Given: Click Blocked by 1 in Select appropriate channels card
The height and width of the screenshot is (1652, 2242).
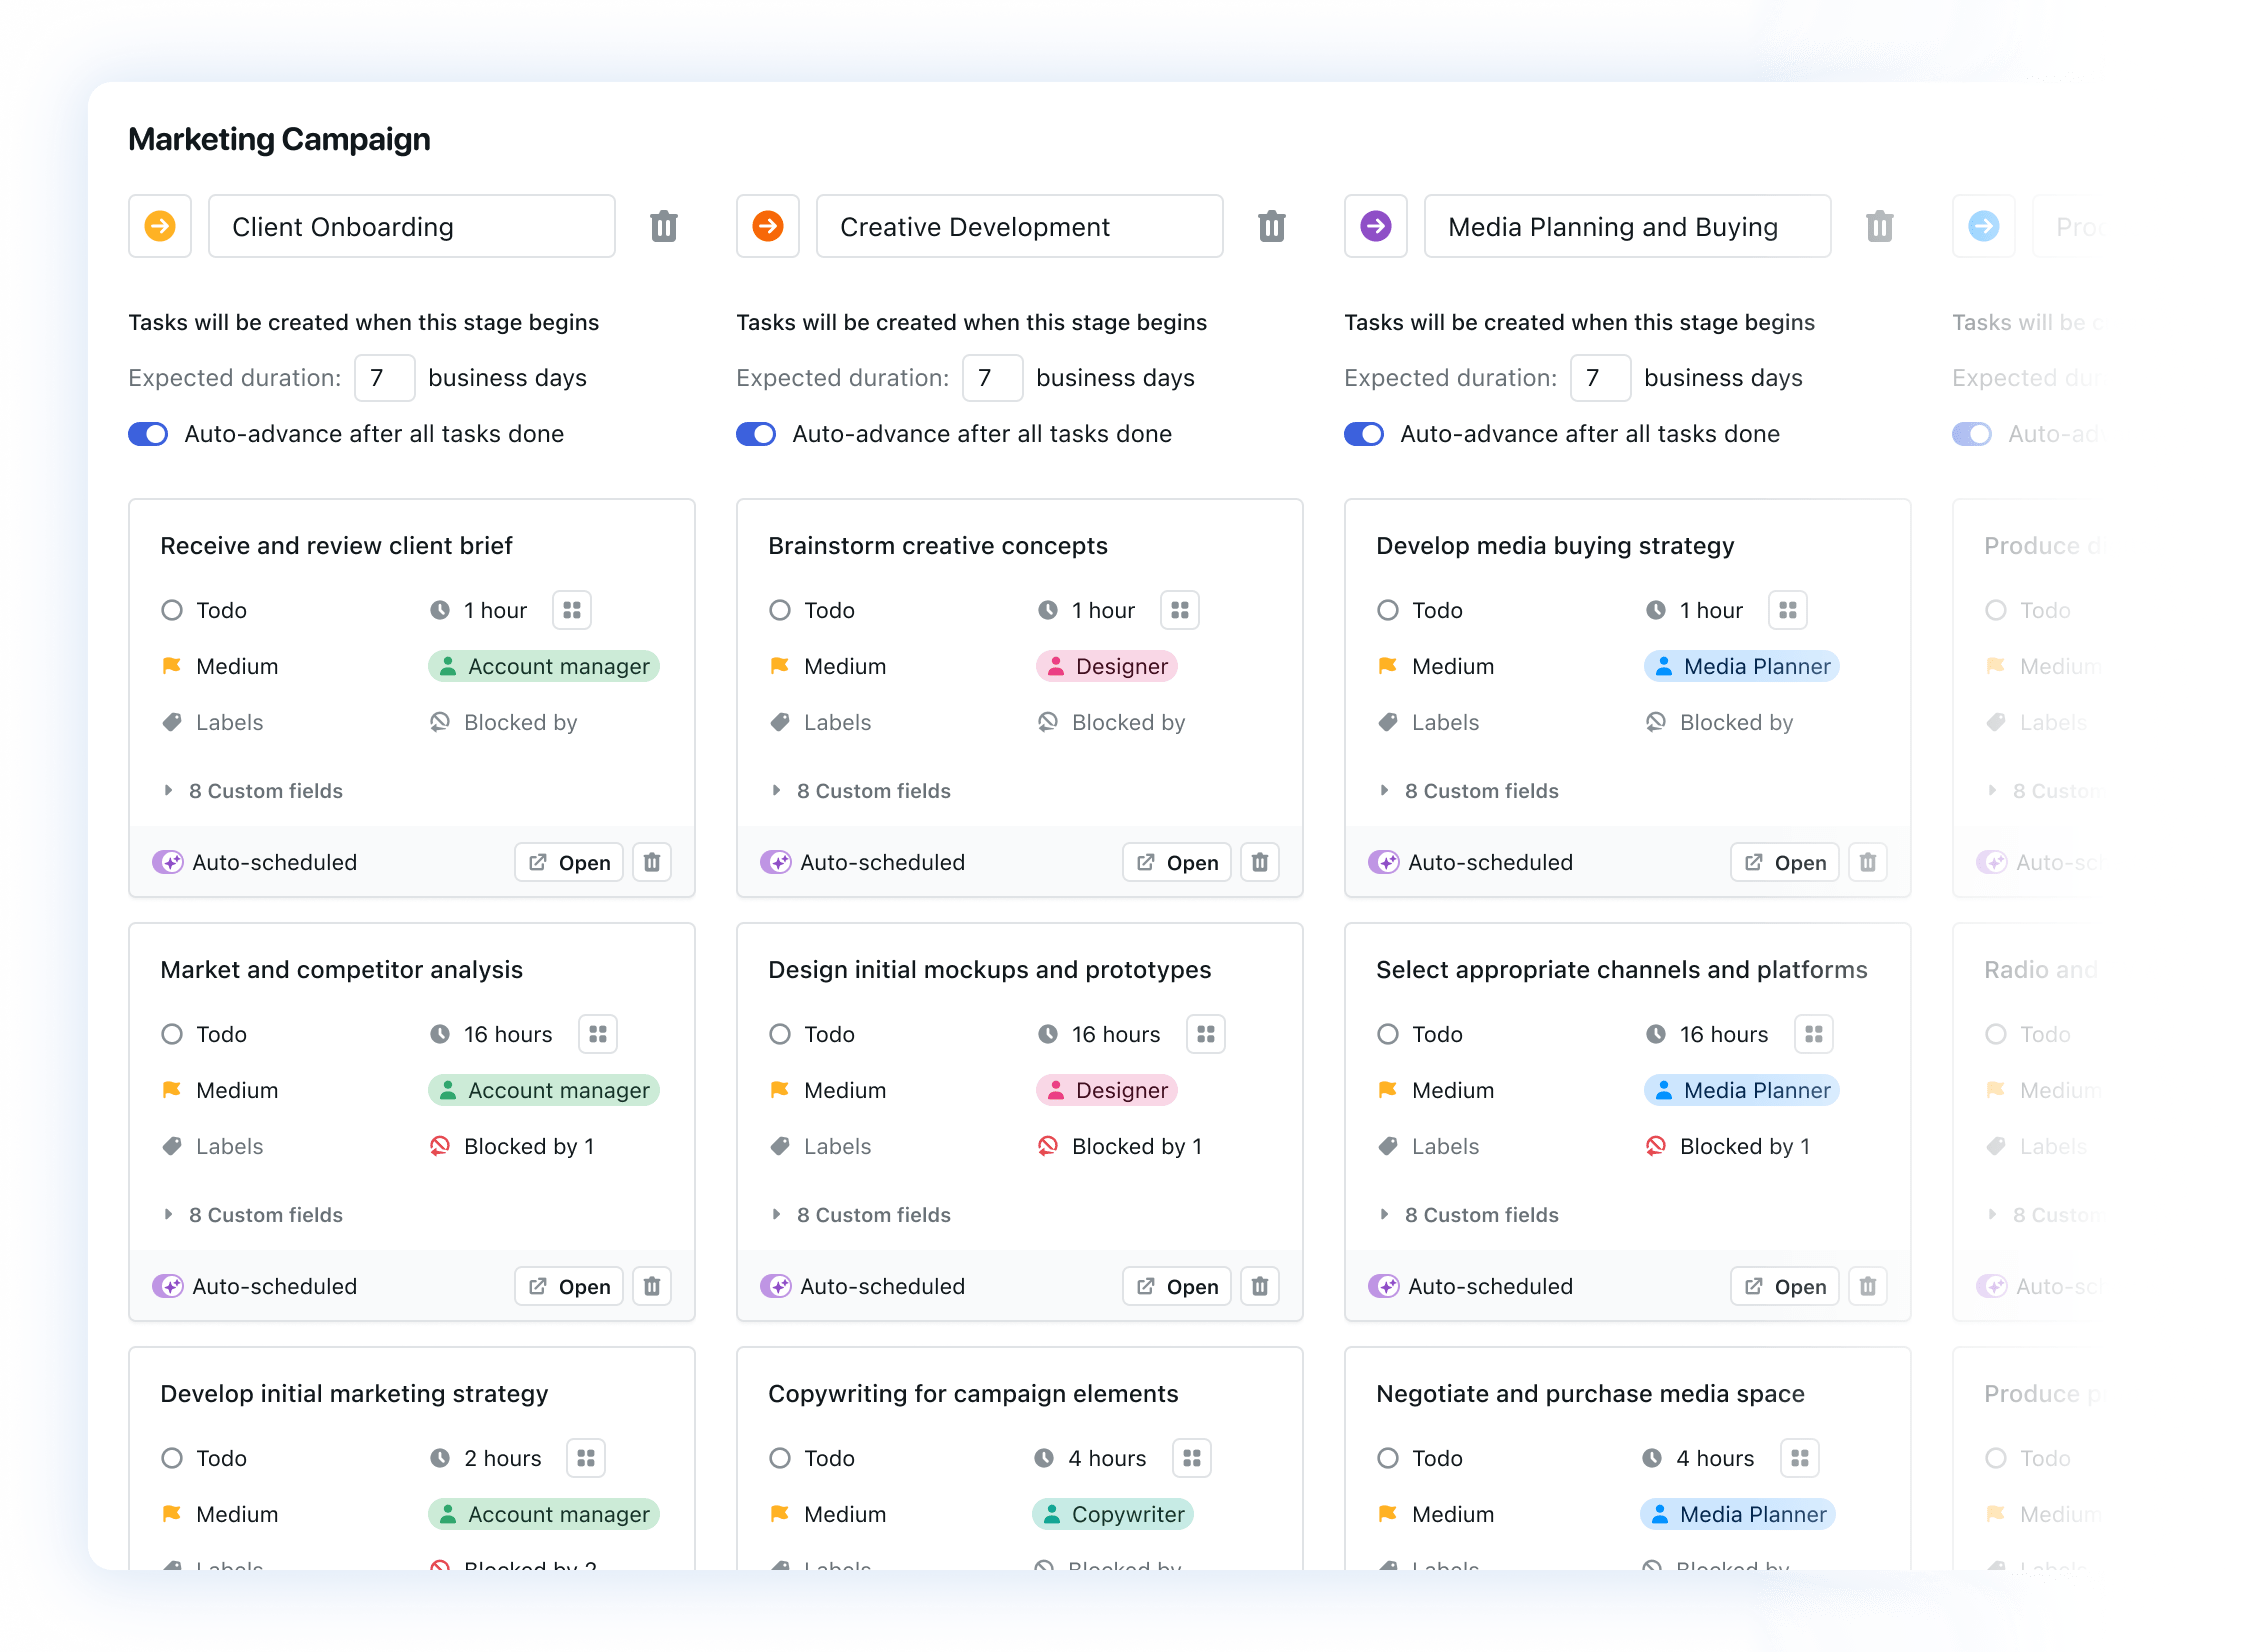Looking at the screenshot, I should [x=1728, y=1146].
